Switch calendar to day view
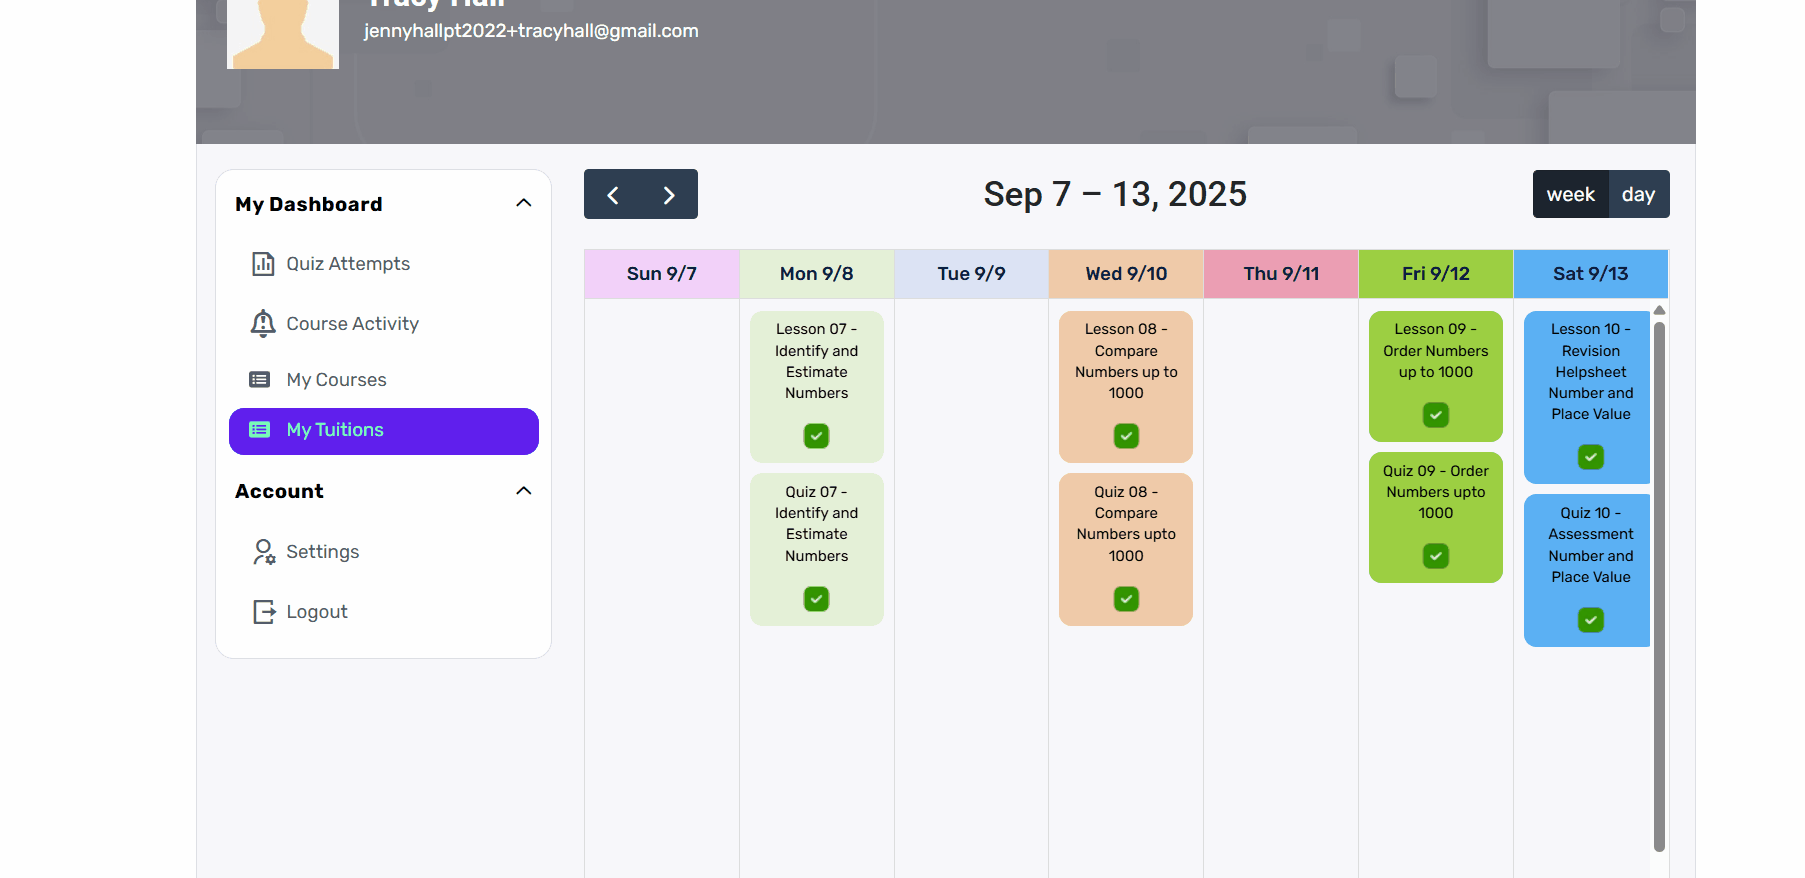Screen dimensions: 1805x878 point(1639,194)
